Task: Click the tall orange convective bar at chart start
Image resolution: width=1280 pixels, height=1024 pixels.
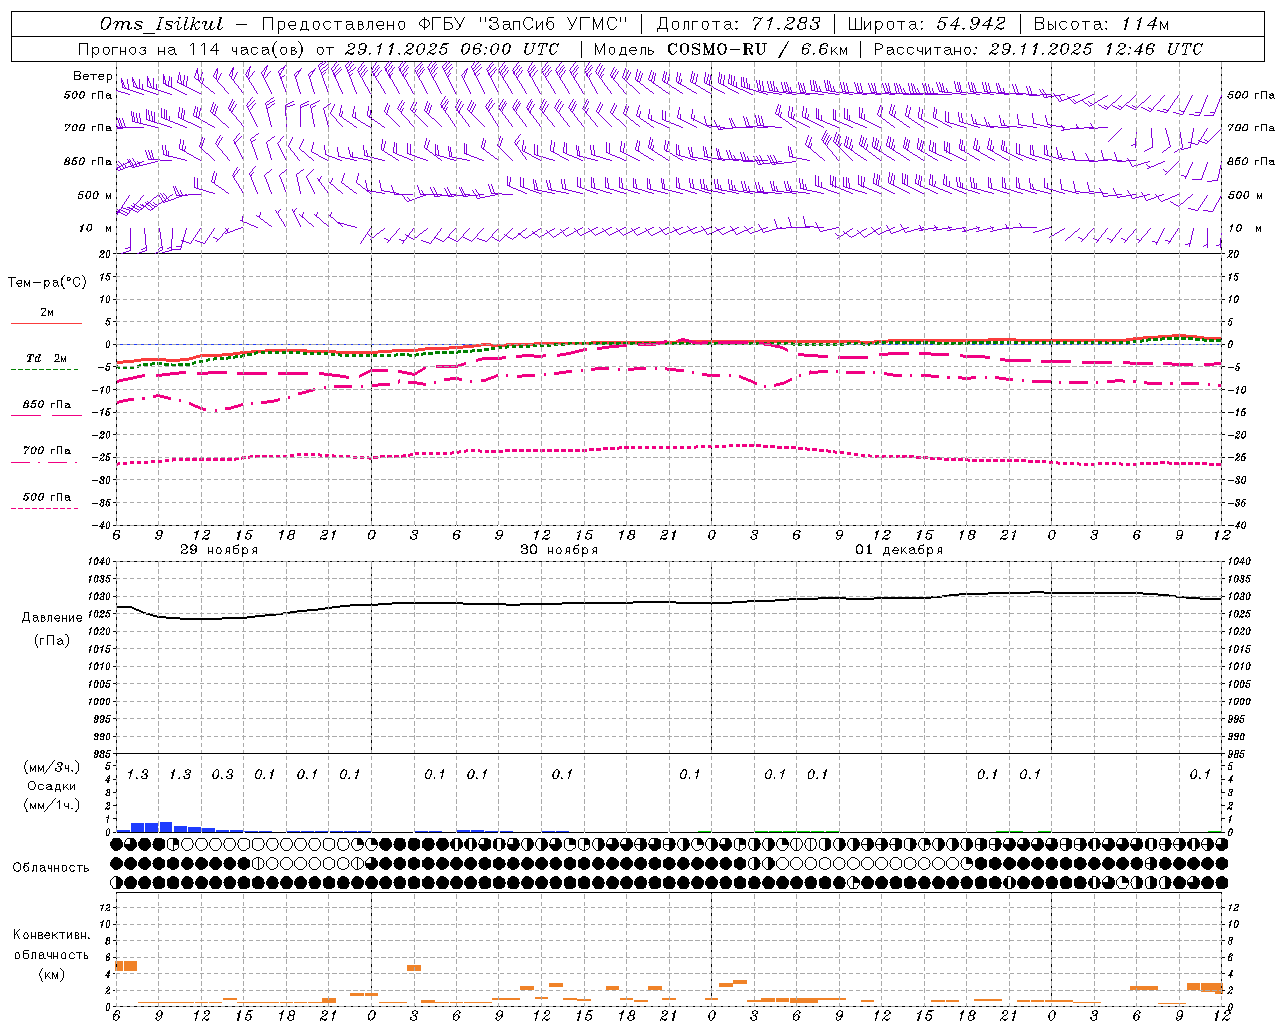Action: pyautogui.click(x=126, y=966)
